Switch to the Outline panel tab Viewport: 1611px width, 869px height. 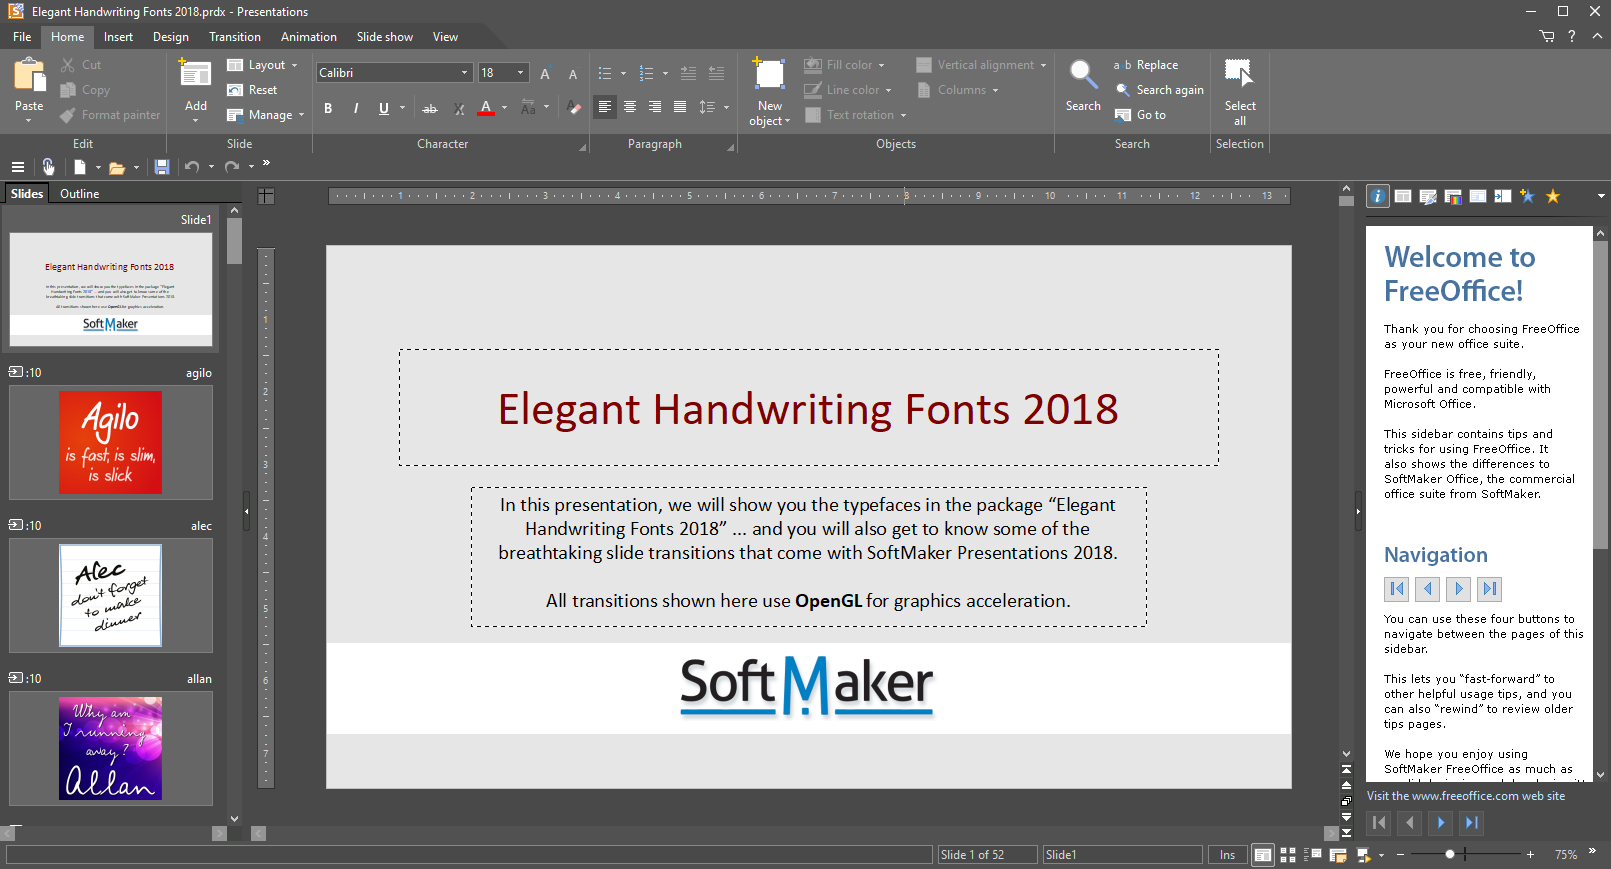coord(79,194)
